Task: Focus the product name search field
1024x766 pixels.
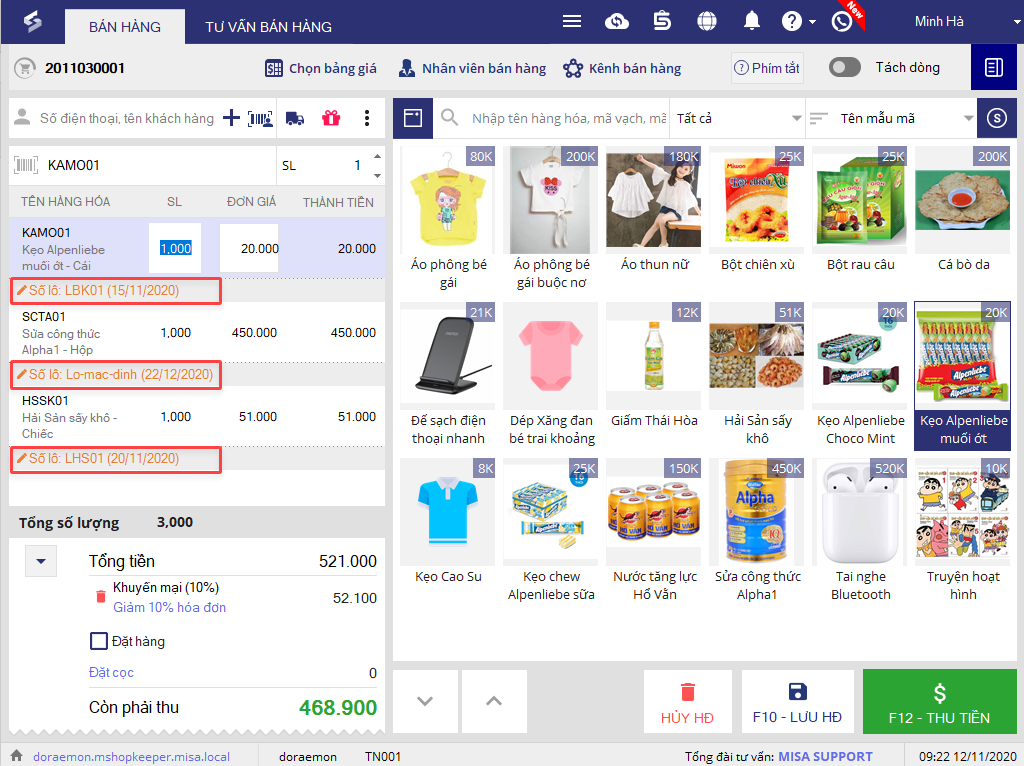Action: coord(568,118)
